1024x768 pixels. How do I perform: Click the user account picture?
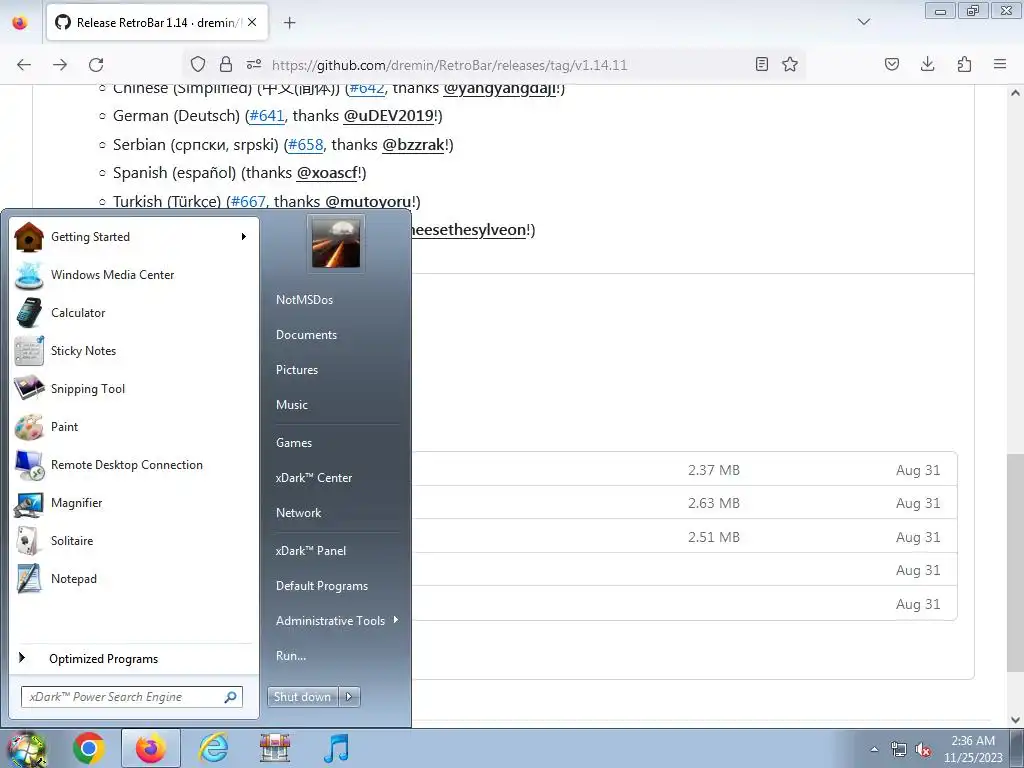click(336, 243)
